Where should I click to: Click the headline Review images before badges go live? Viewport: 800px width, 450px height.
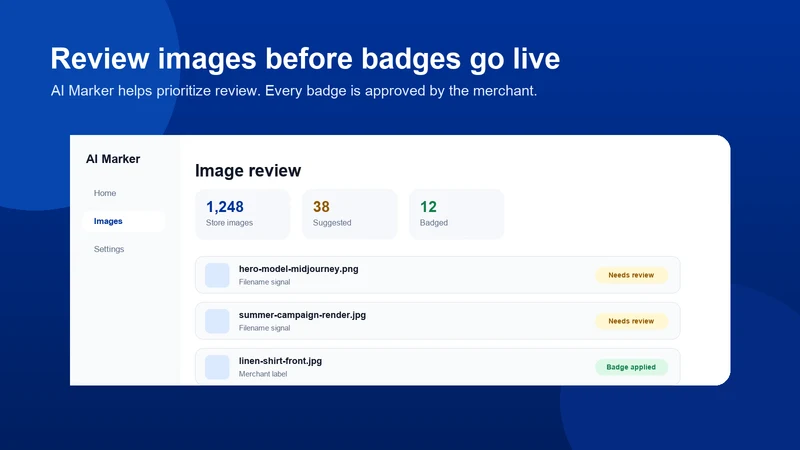click(x=305, y=59)
